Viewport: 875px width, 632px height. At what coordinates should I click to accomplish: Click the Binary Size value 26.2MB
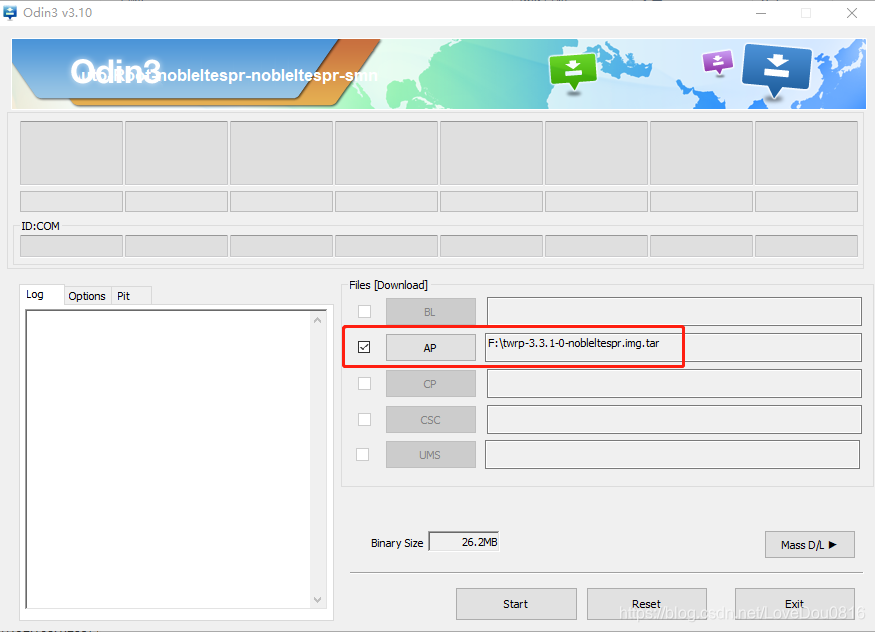click(464, 542)
